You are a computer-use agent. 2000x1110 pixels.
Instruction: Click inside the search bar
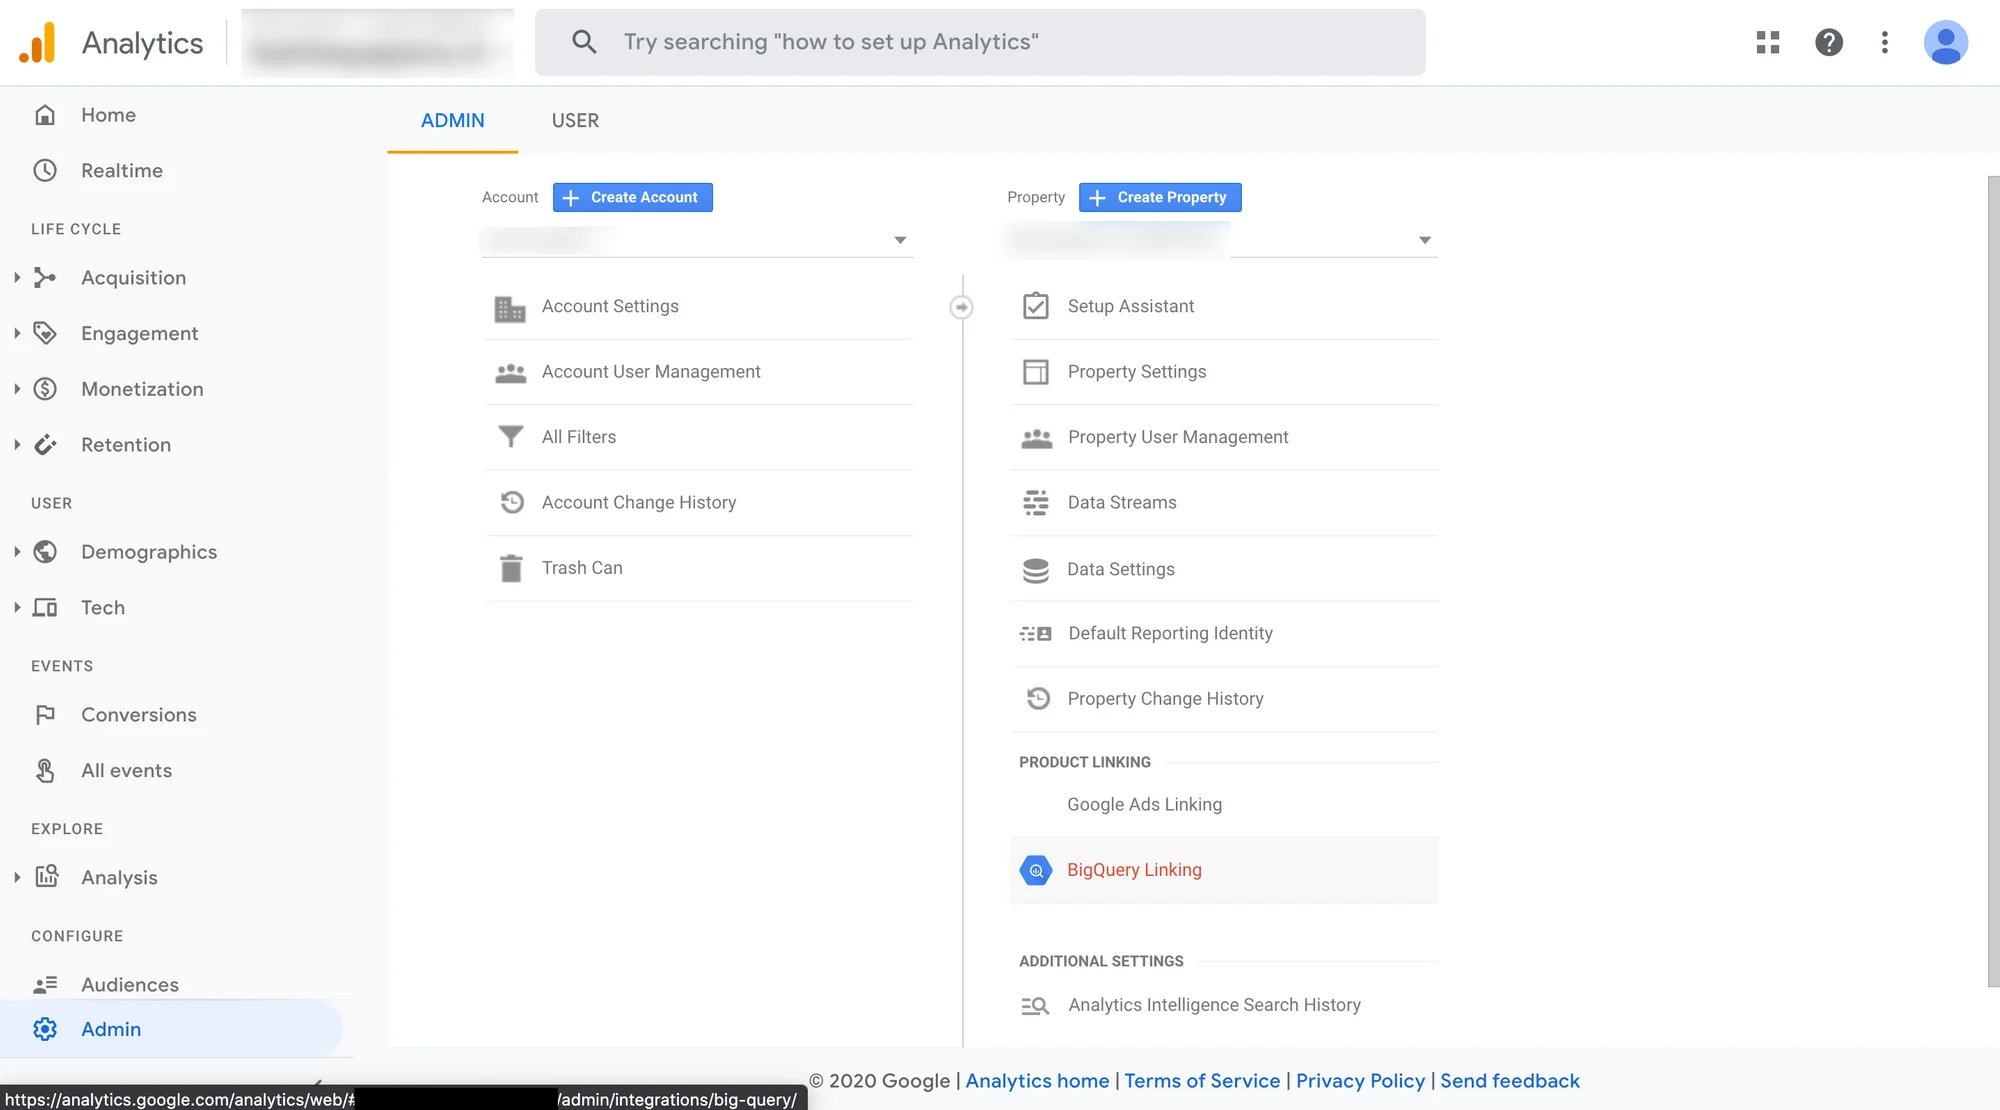(x=980, y=41)
